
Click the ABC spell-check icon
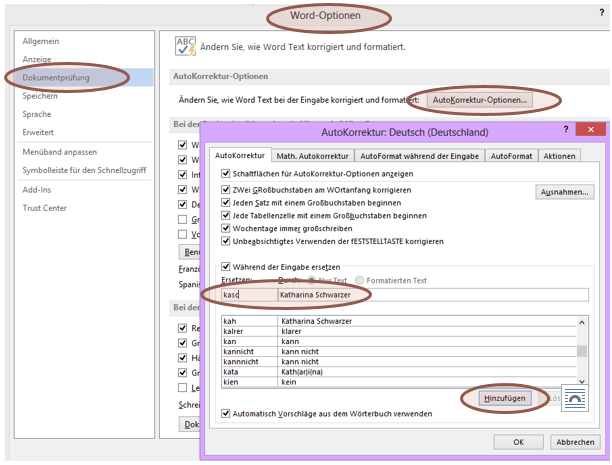(x=185, y=45)
